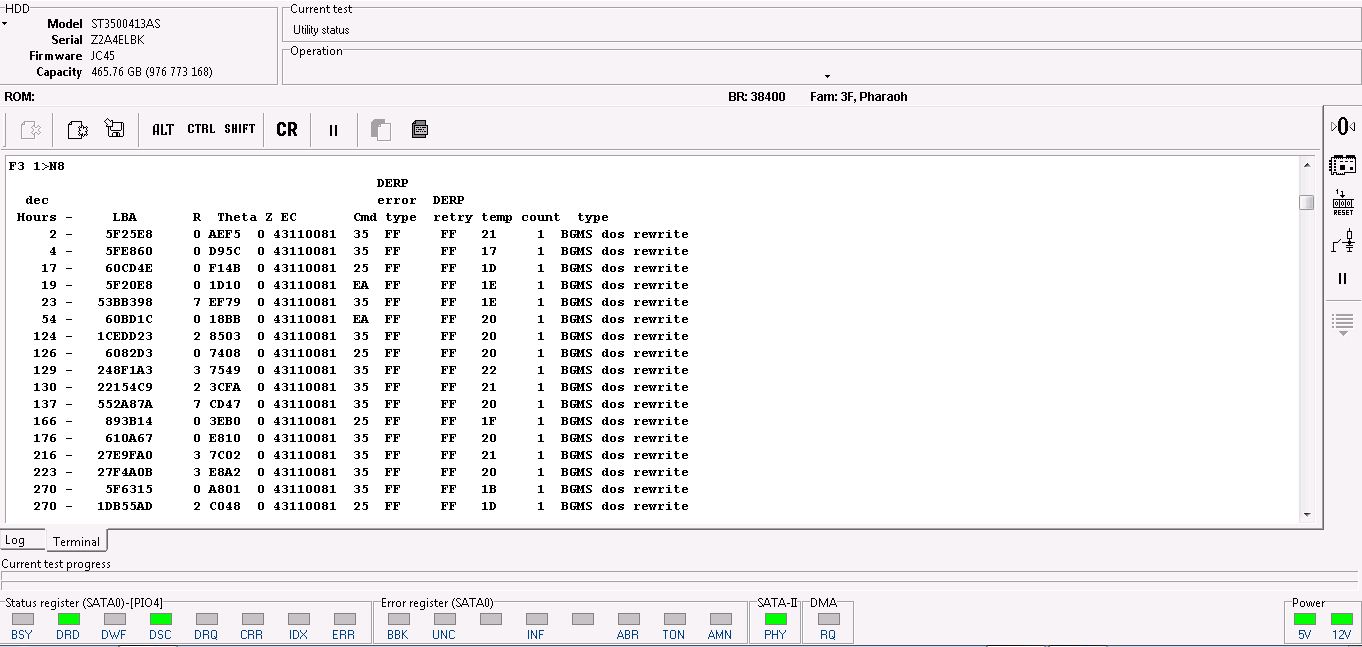Click the 5V power indicator

(1305, 619)
